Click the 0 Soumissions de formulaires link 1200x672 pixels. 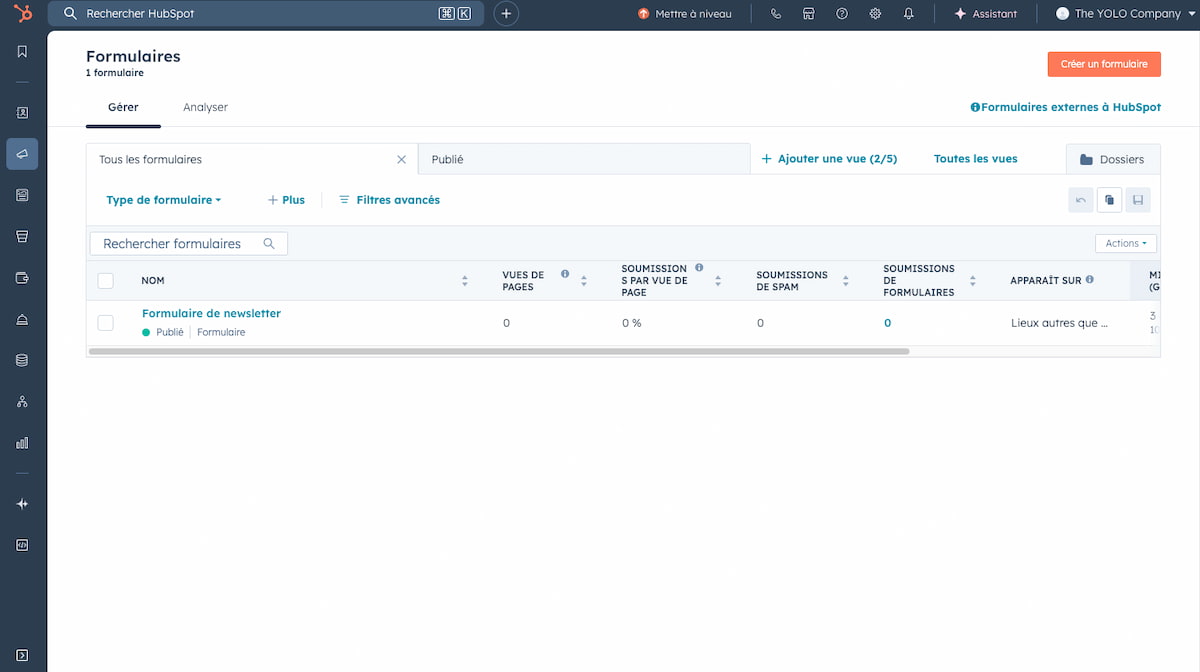(887, 323)
